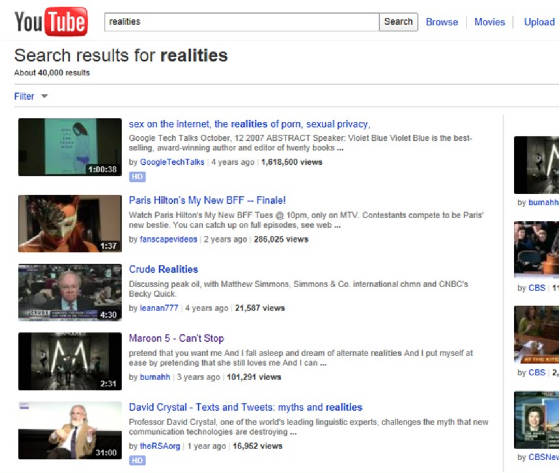Visit the GoogleTechTalks channel

tap(172, 162)
